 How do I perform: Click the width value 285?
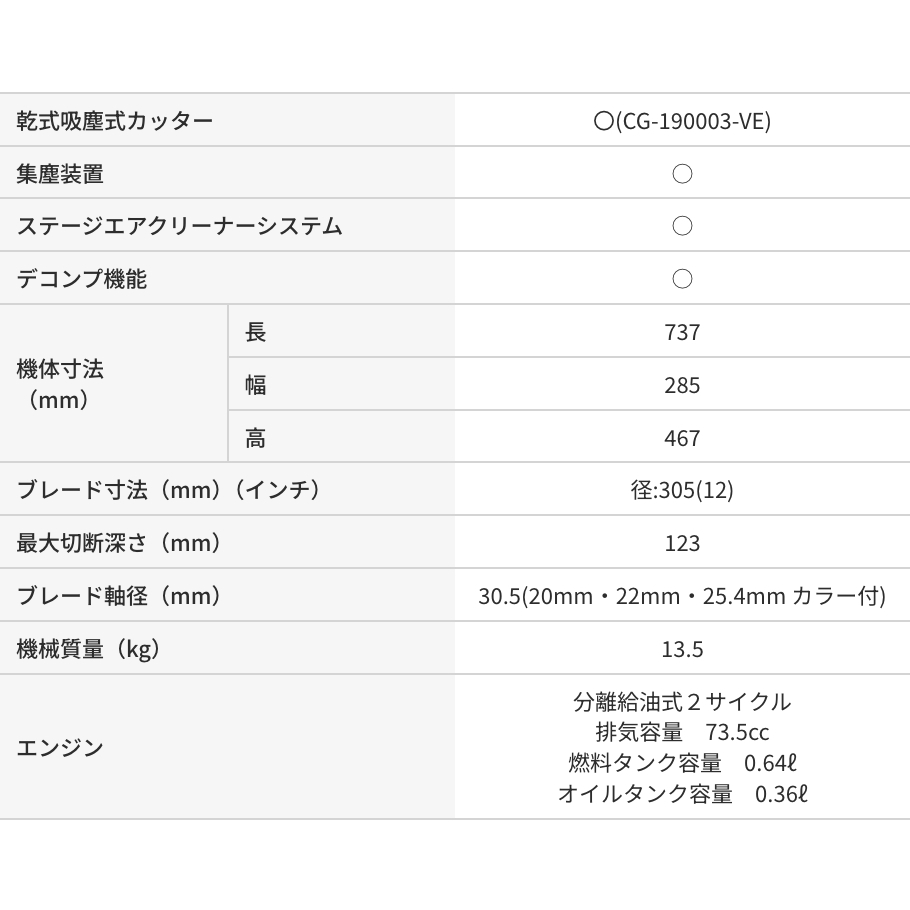[x=682, y=385]
